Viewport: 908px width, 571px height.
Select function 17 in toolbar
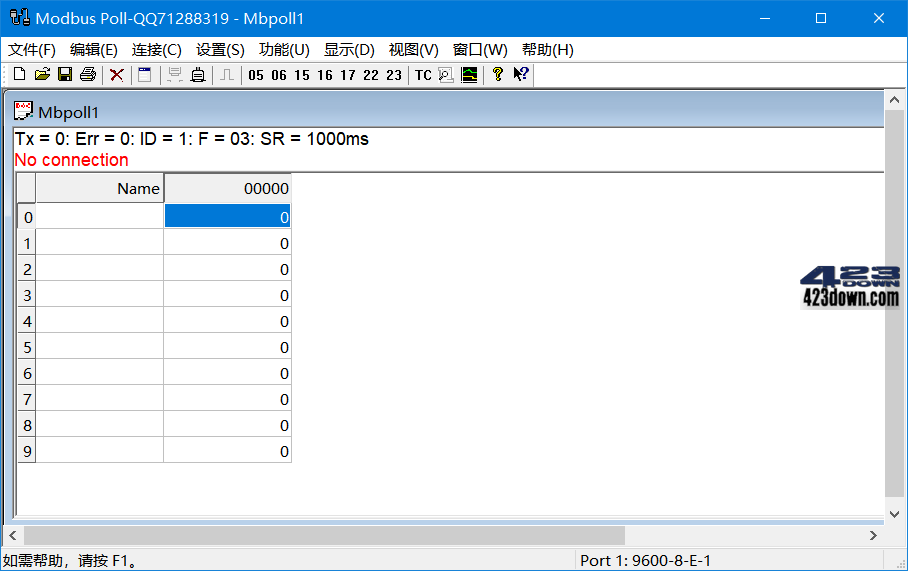348,75
